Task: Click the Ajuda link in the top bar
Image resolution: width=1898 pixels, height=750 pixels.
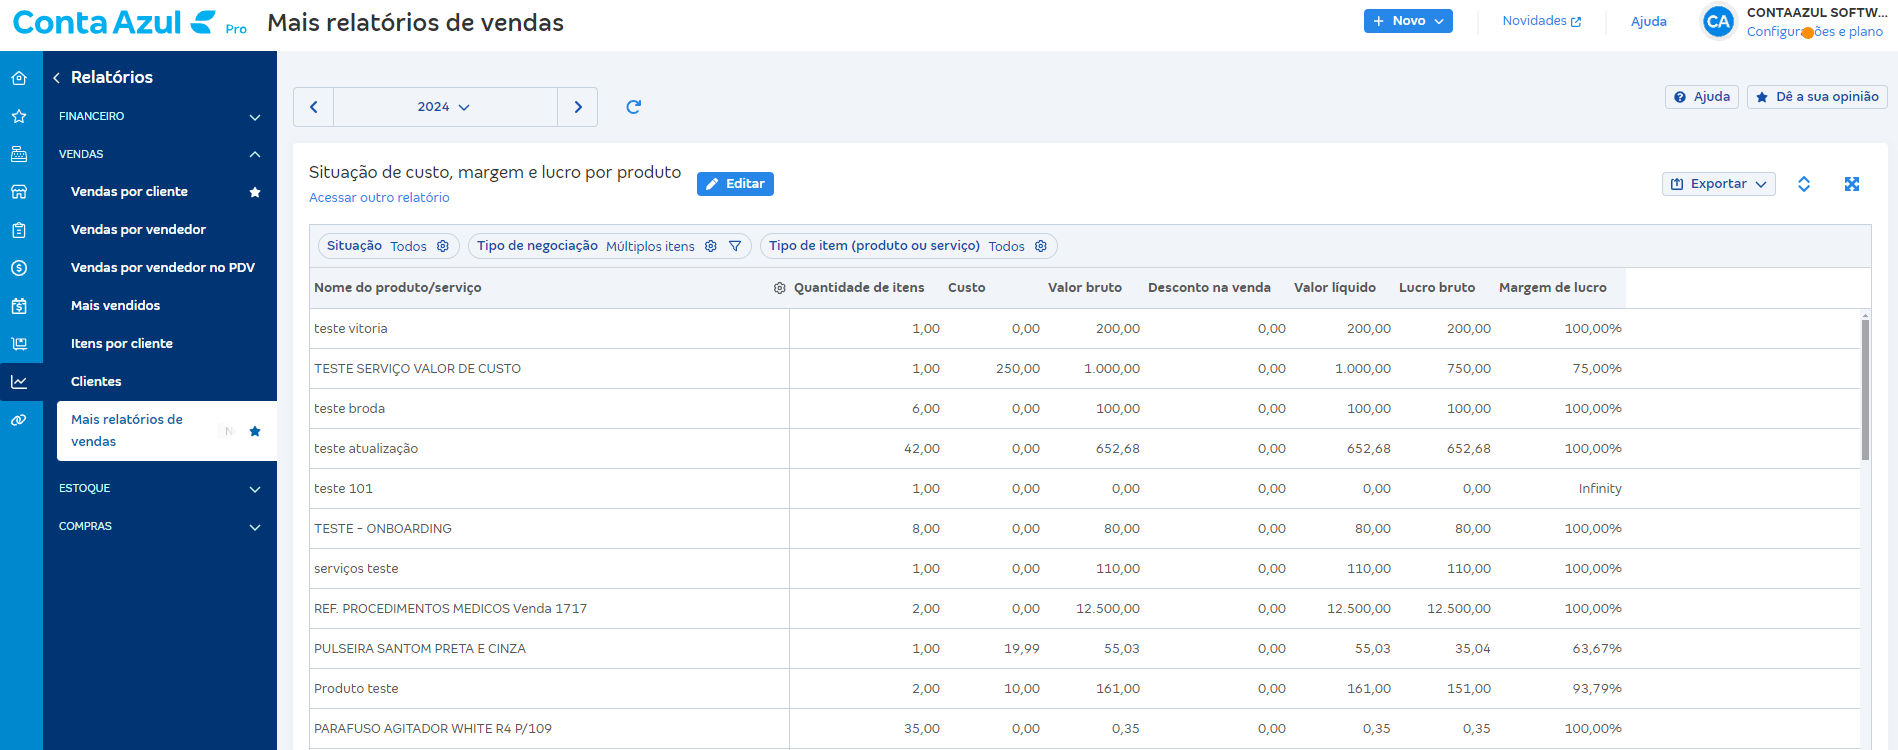Action: coord(1648,21)
